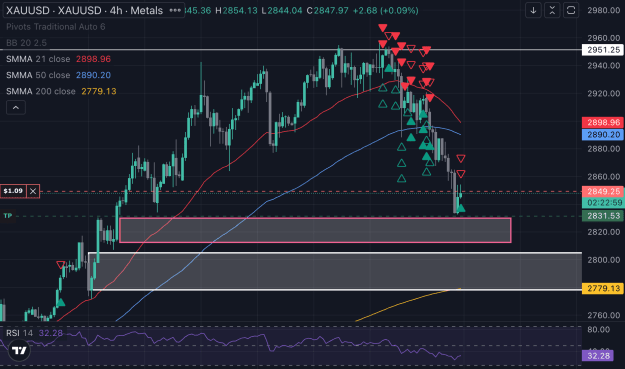Select the BB 20 2.5 indicator legend entry
Screen dimensions: 625x369
[26, 43]
